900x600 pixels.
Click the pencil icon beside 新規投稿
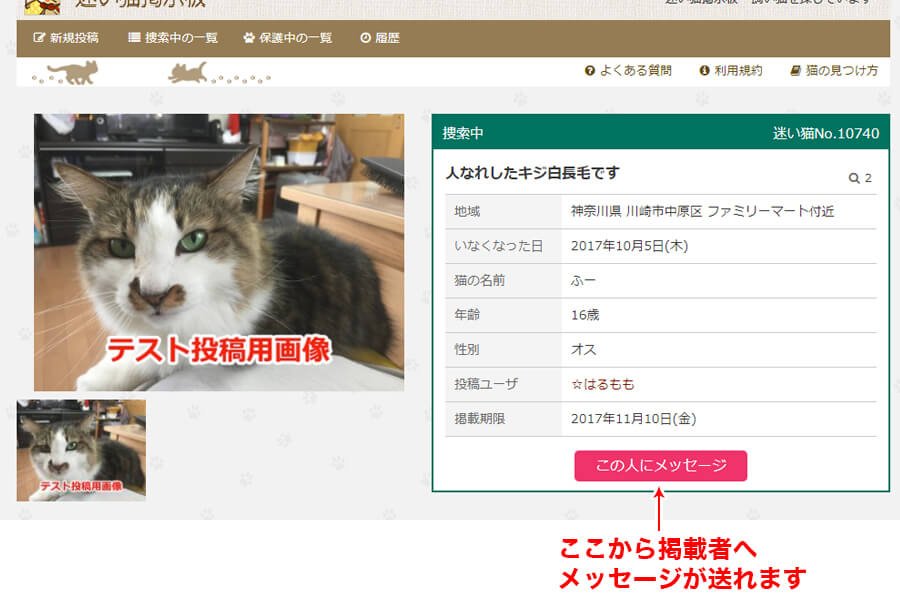coord(40,38)
